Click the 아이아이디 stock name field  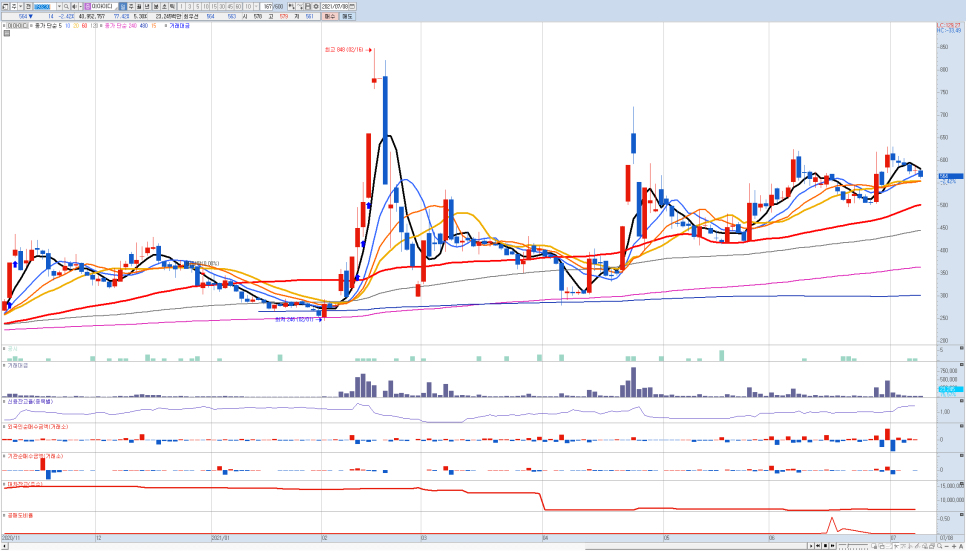pyautogui.click(x=104, y=6)
